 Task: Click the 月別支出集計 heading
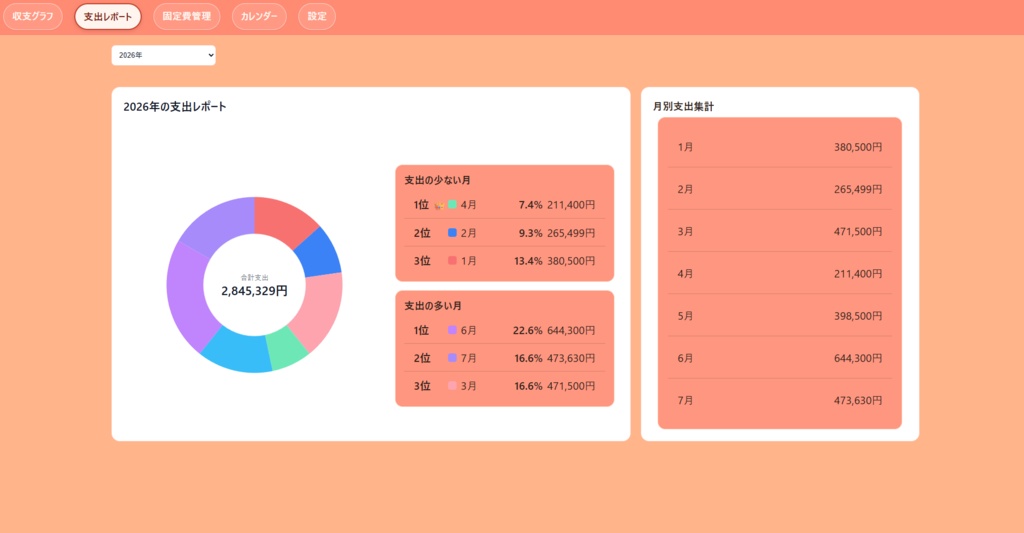[684, 106]
